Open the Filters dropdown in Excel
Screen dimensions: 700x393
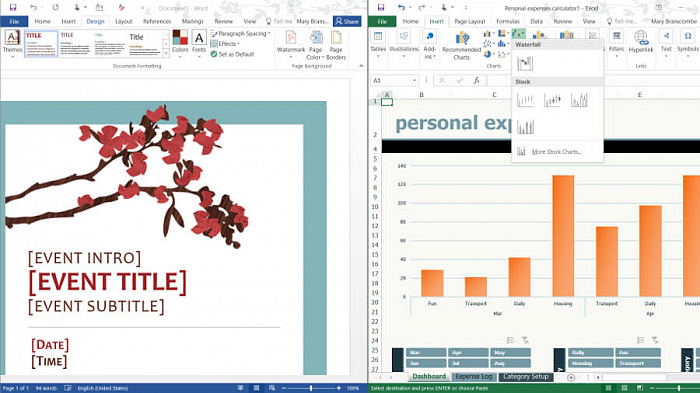[617, 44]
